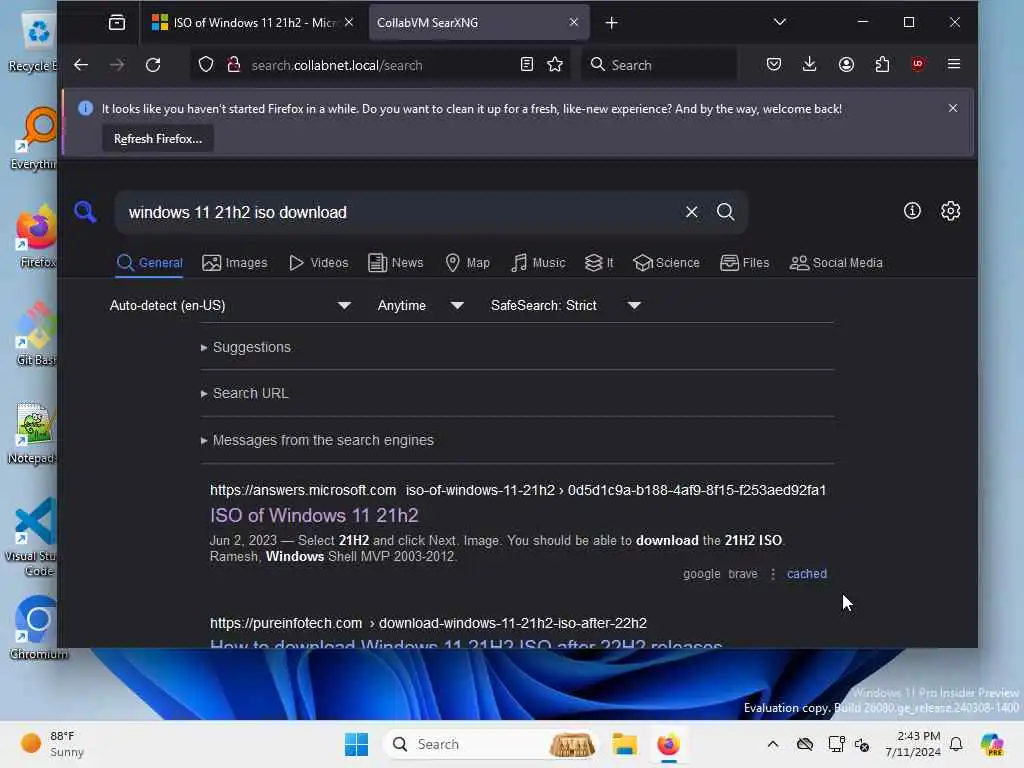The width and height of the screenshot is (1024, 768).
Task: Click the Firefox back arrow
Action: tap(80, 65)
